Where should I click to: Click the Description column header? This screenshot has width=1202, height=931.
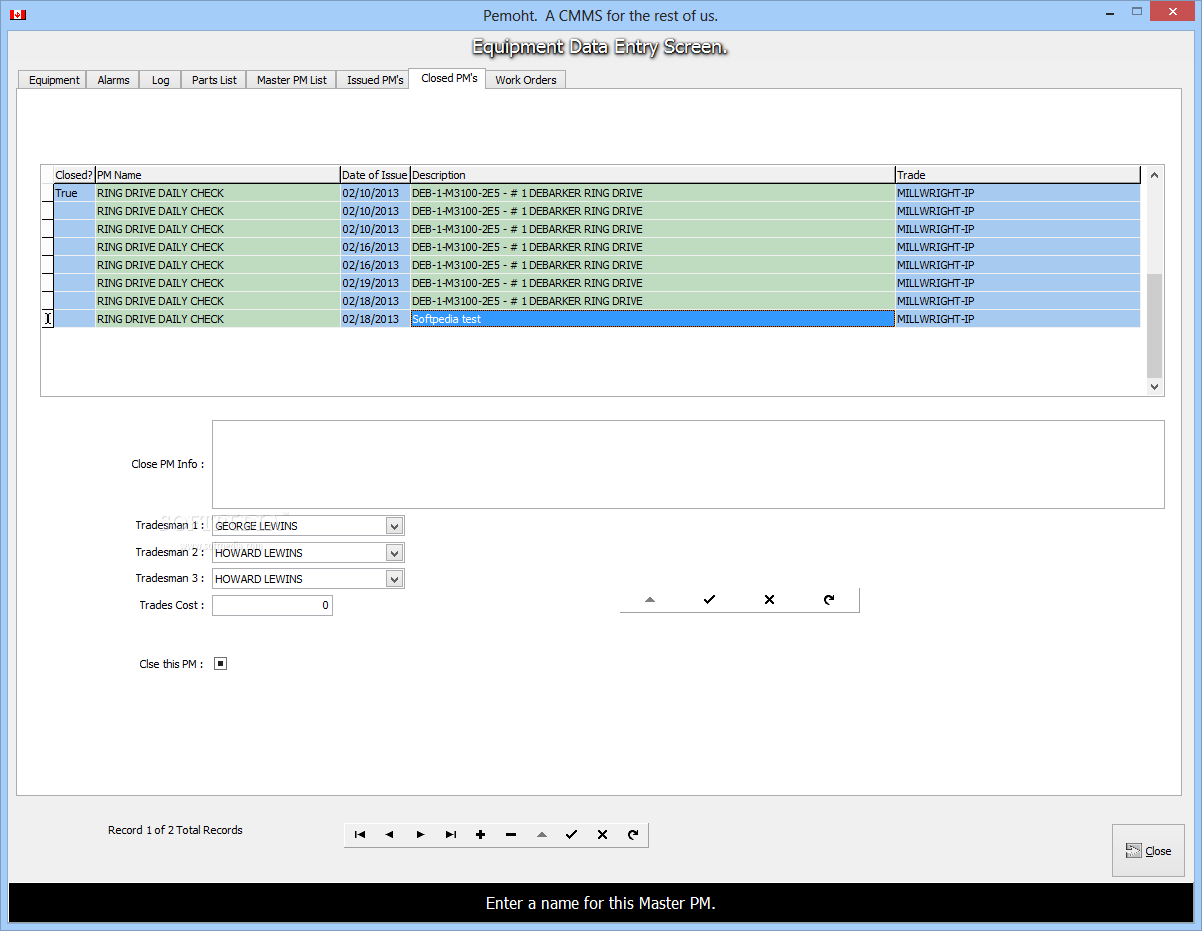click(x=653, y=175)
